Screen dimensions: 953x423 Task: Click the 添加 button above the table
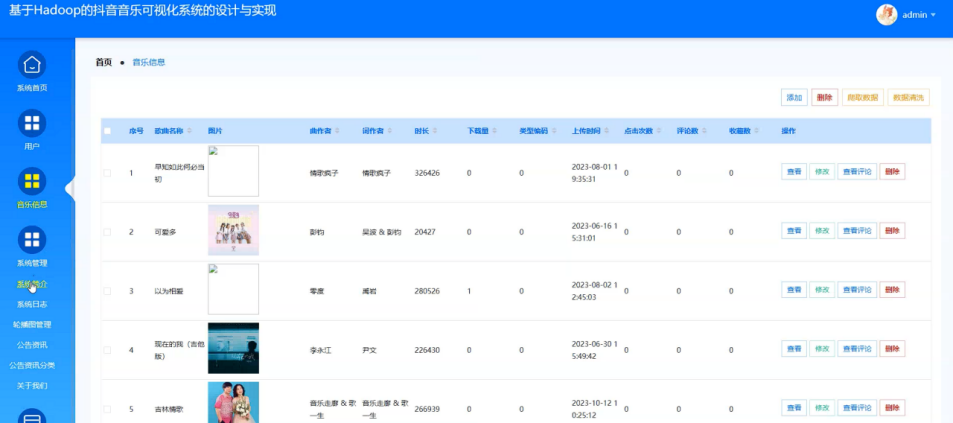click(794, 97)
